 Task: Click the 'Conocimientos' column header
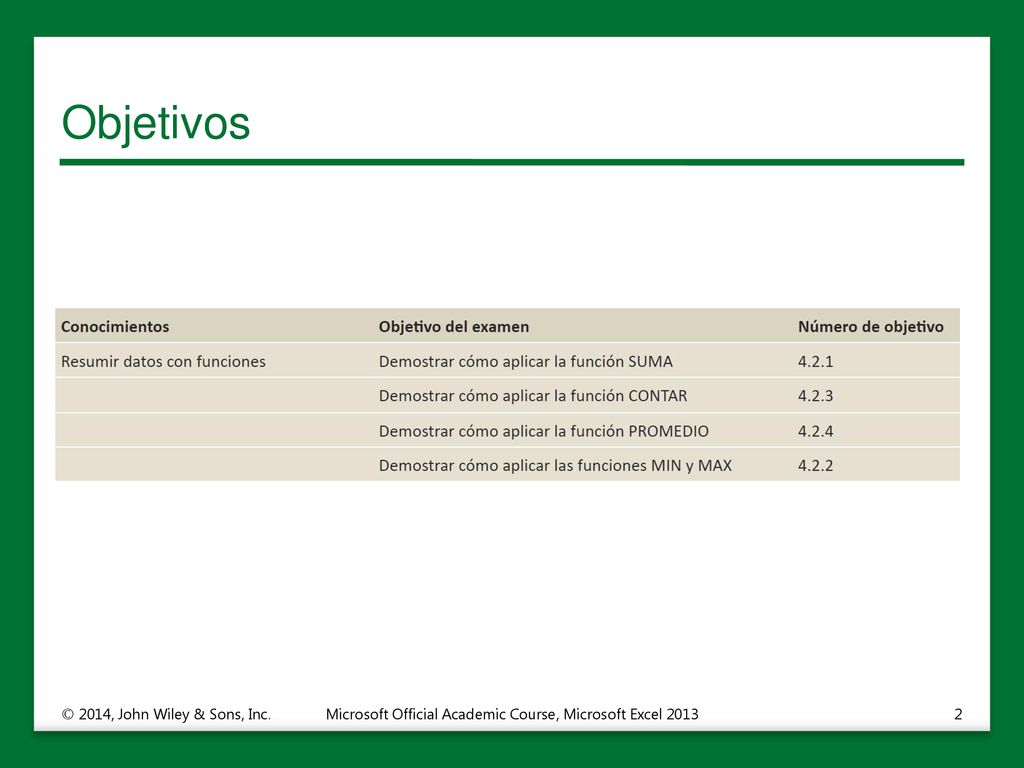(x=115, y=327)
